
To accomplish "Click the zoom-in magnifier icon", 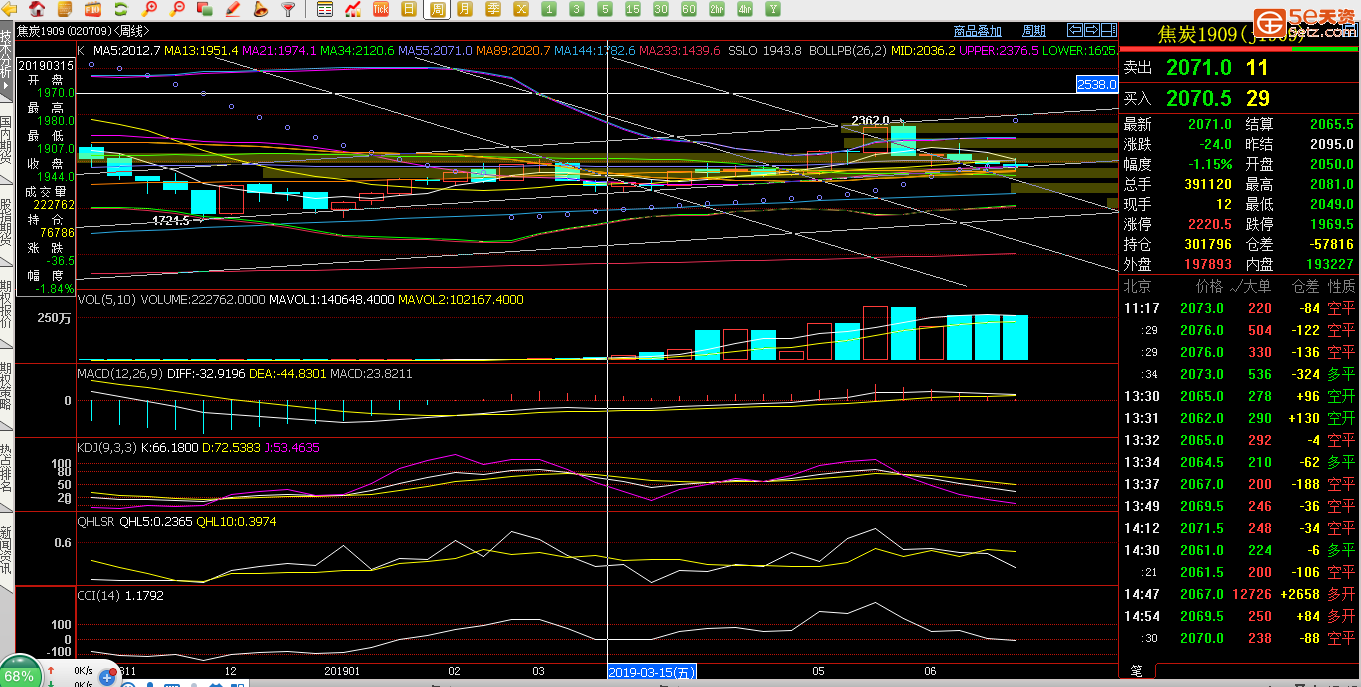I will point(150,9).
